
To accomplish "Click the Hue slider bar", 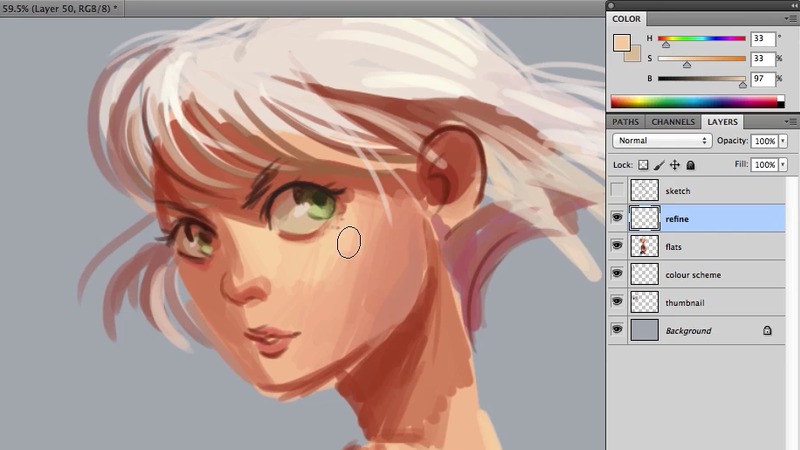I will 702,38.
